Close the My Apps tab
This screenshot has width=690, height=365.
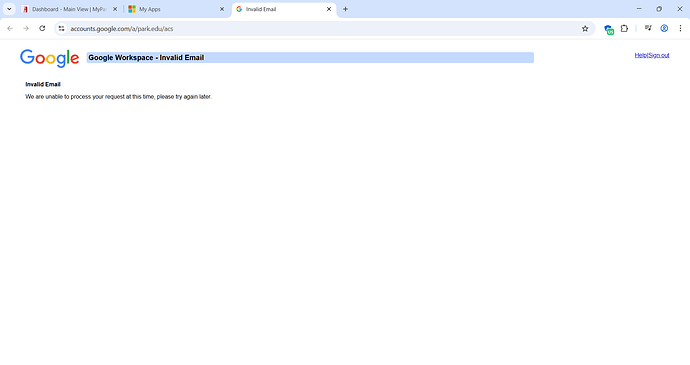(222, 9)
